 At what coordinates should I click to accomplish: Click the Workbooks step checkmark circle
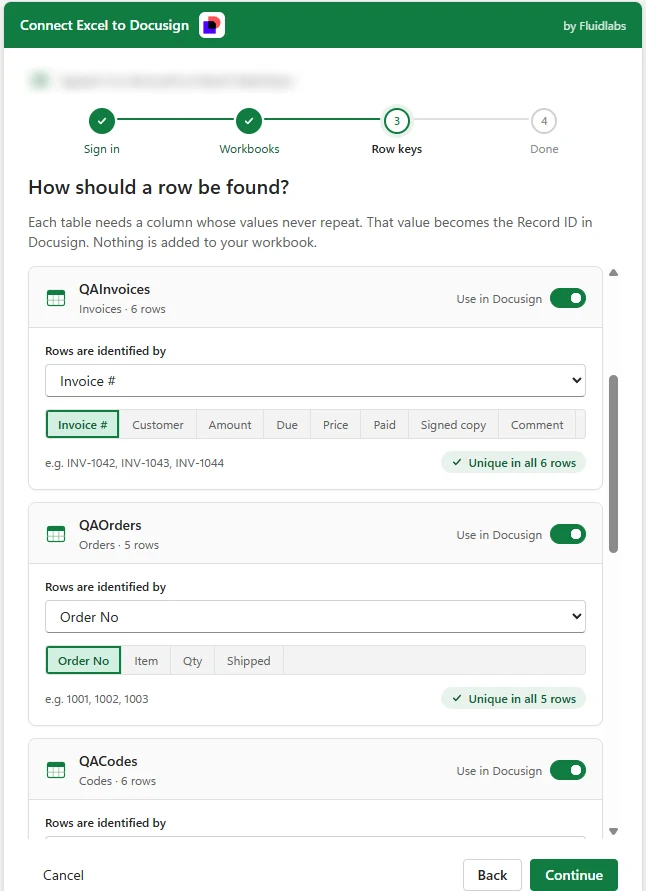[249, 120]
